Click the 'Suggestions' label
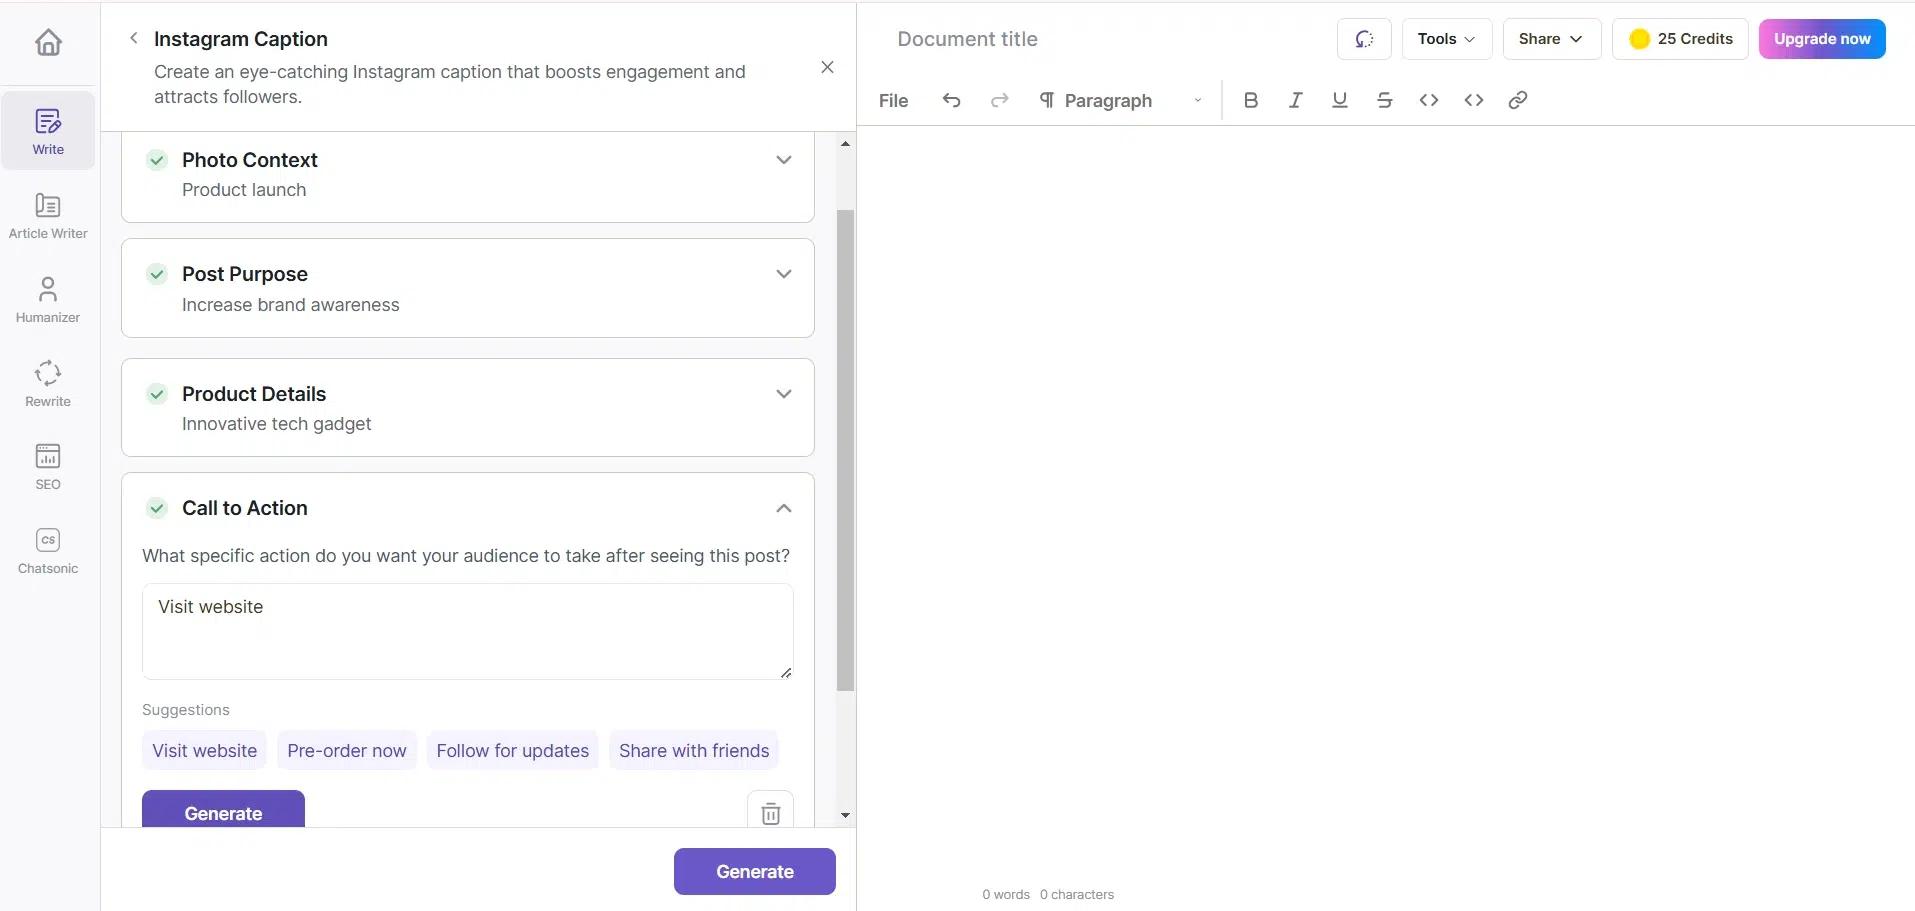 [186, 710]
